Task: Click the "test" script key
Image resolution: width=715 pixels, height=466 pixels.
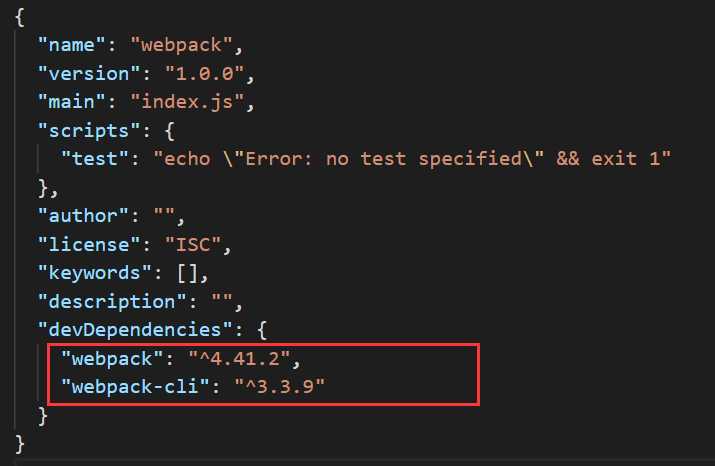Action: click(x=95, y=159)
